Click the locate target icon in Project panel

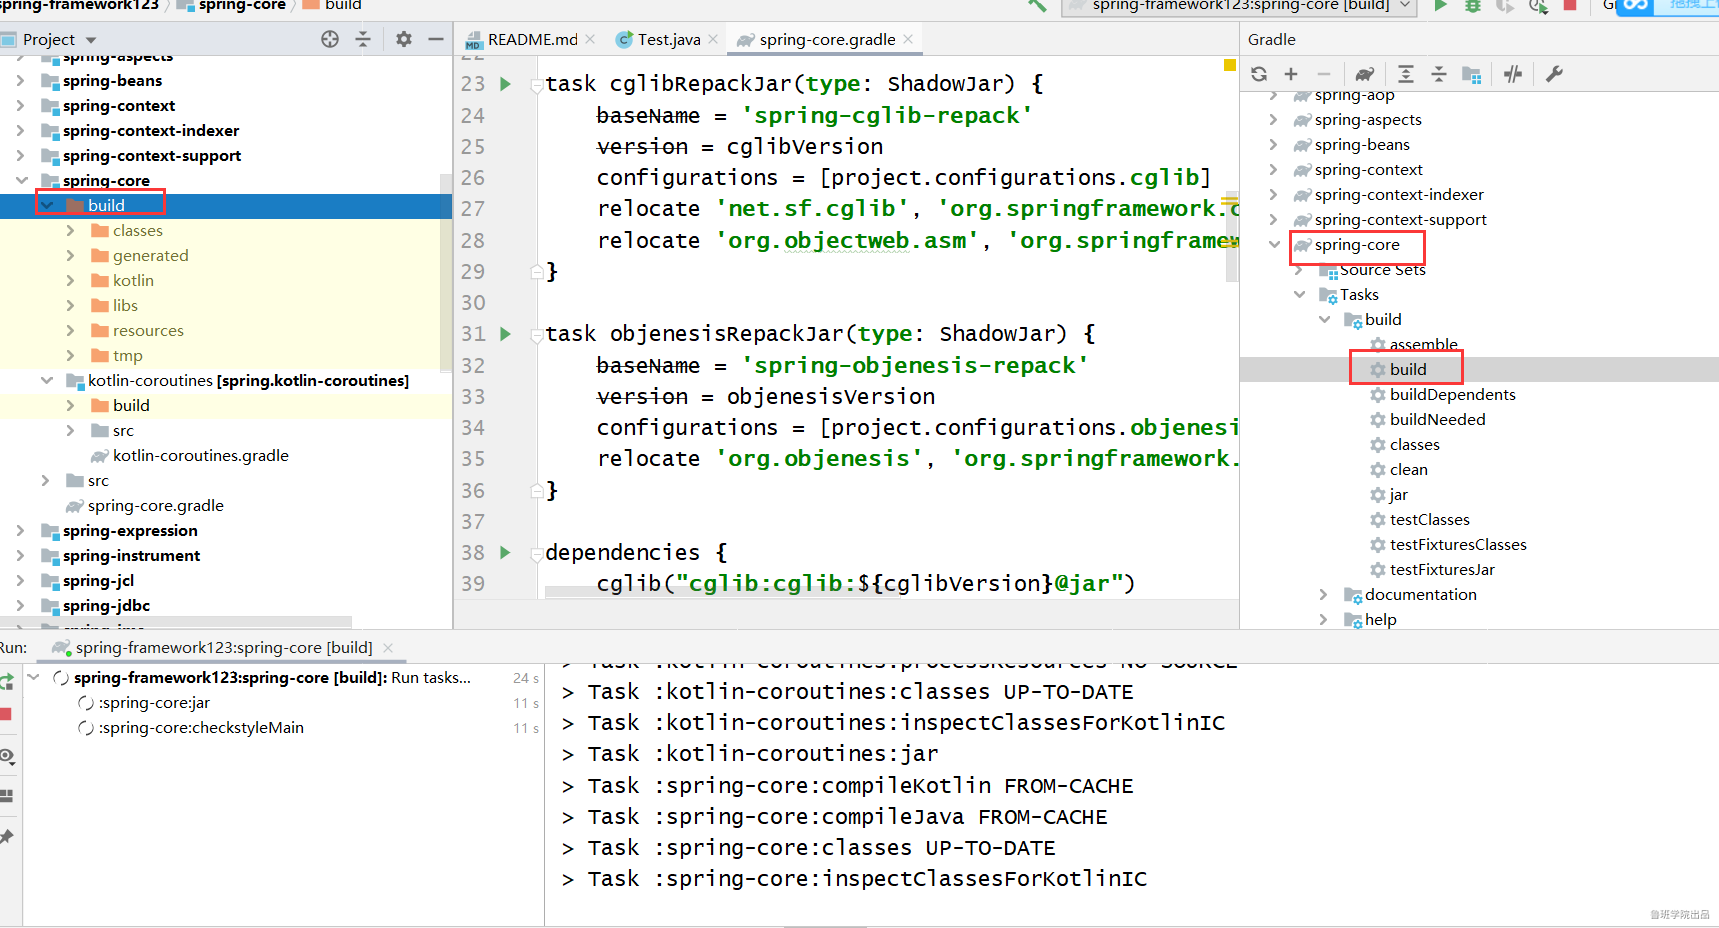[x=330, y=39]
